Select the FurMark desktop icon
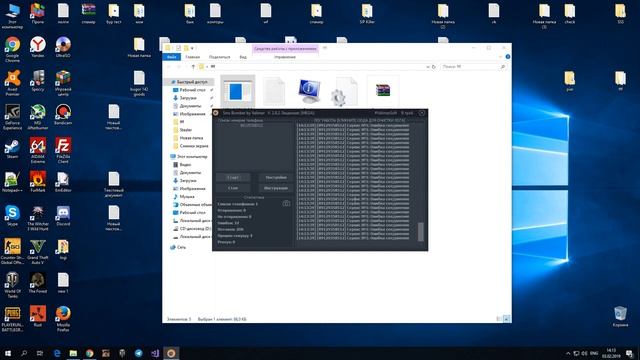This screenshot has height=360, width=640. (38, 182)
